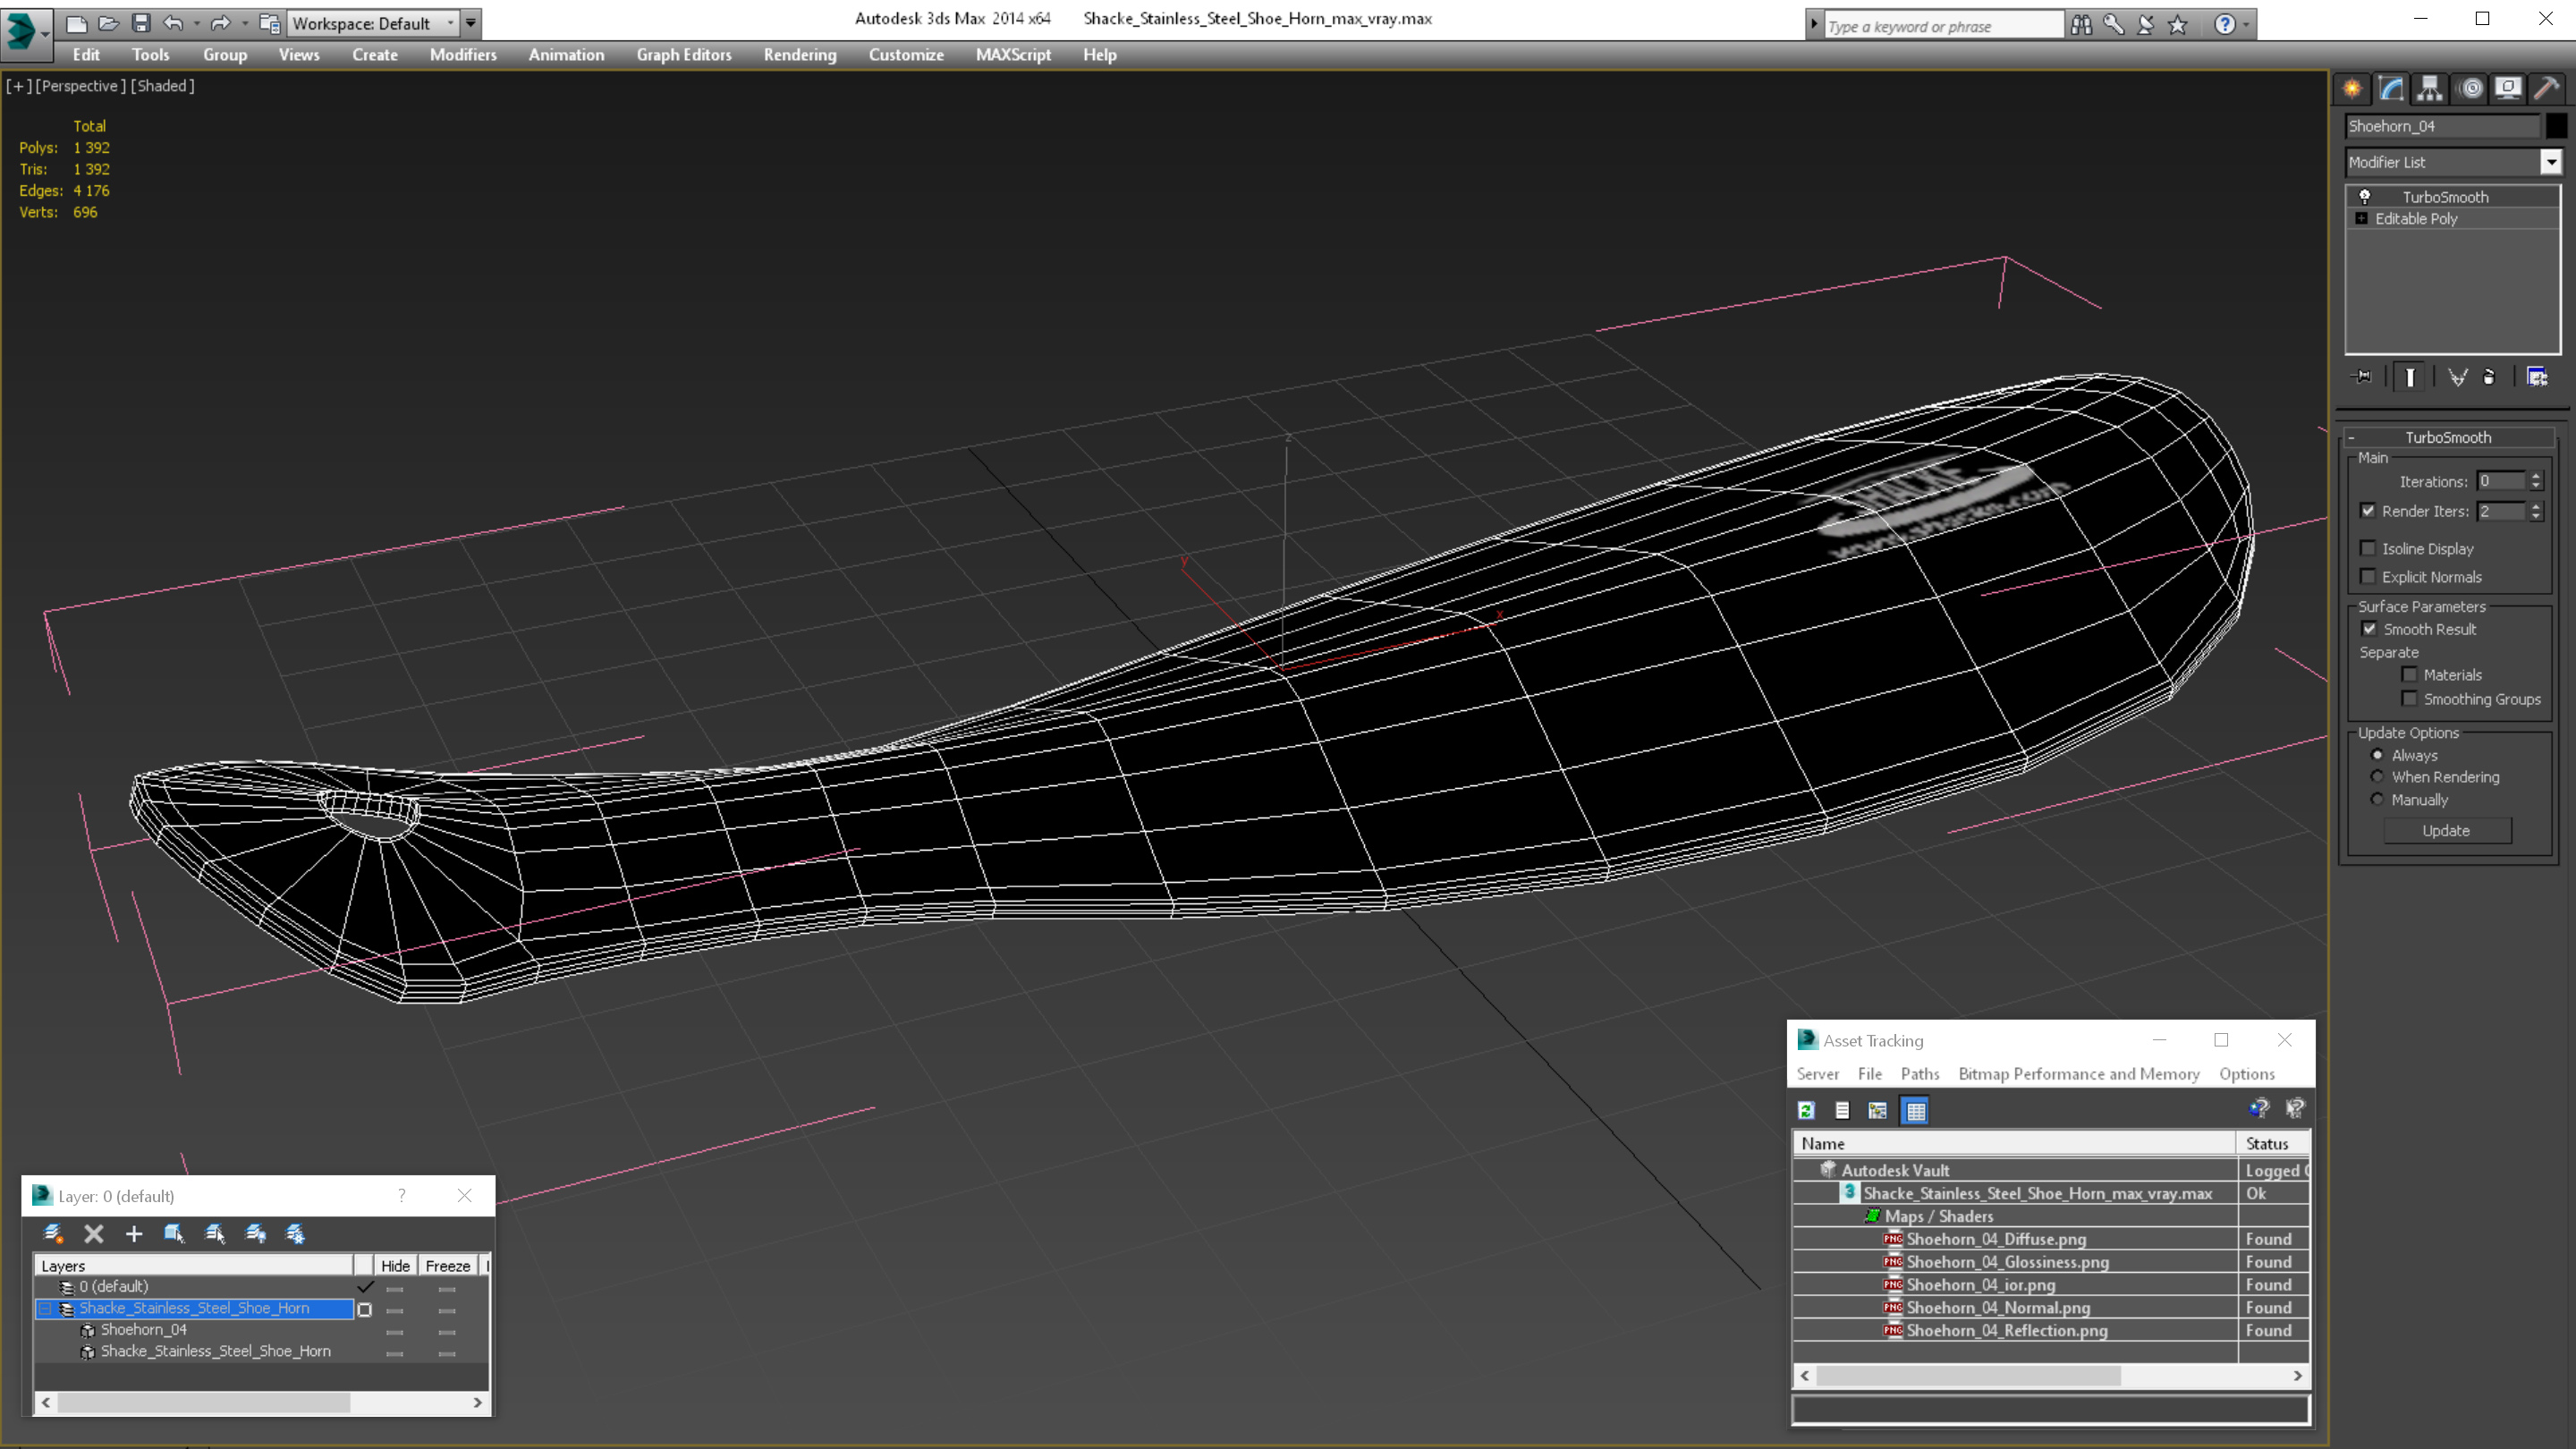Screen dimensions: 2576x1449
Task: Open the Paths menu in Asset Tracking
Action: point(1919,1073)
